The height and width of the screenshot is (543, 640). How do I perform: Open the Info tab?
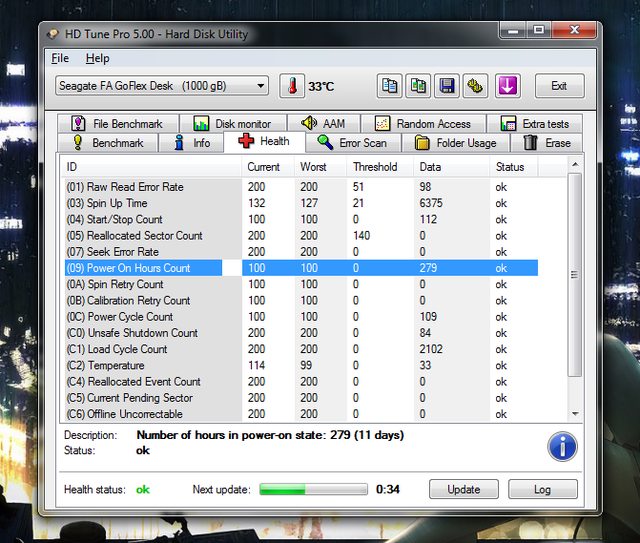pos(191,143)
